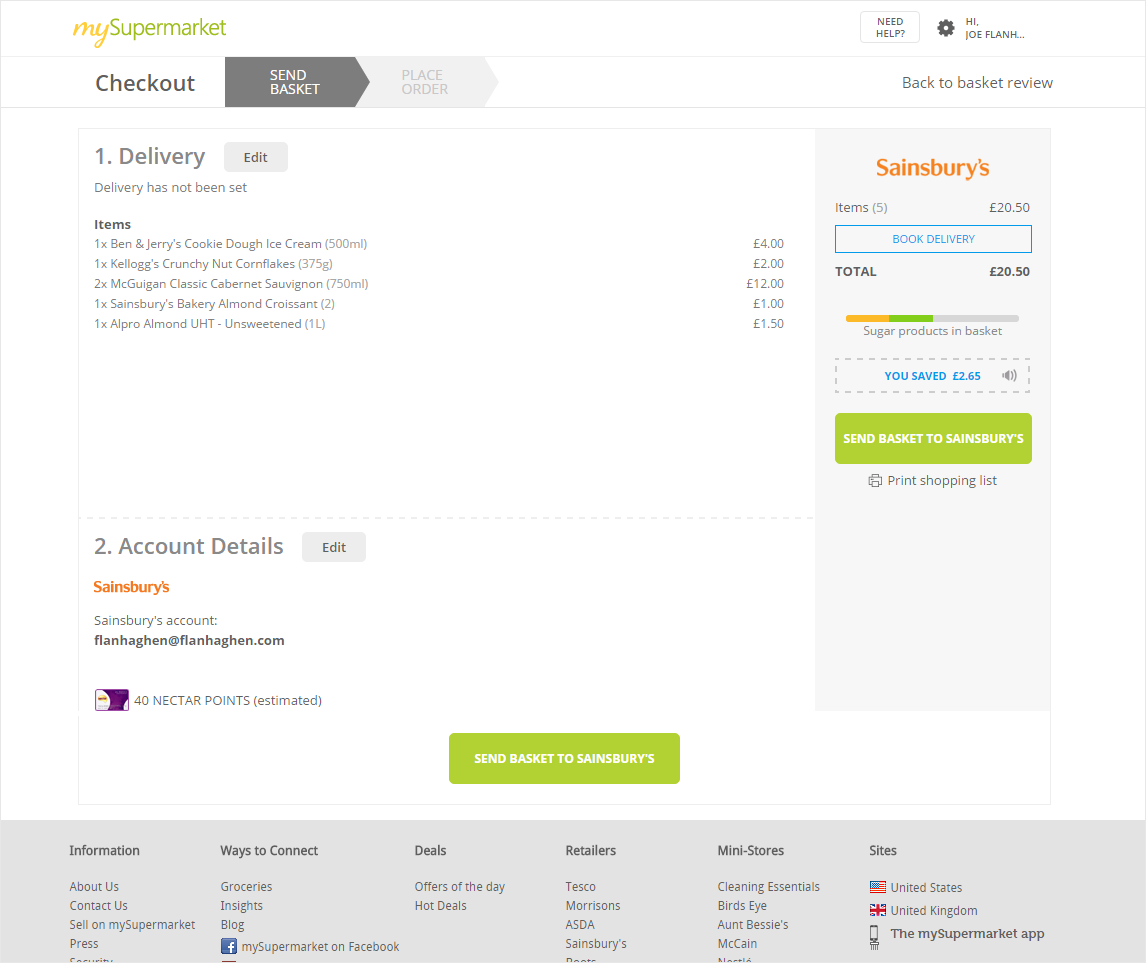The width and height of the screenshot is (1146, 963).
Task: Open the Need Help button
Action: click(x=890, y=28)
